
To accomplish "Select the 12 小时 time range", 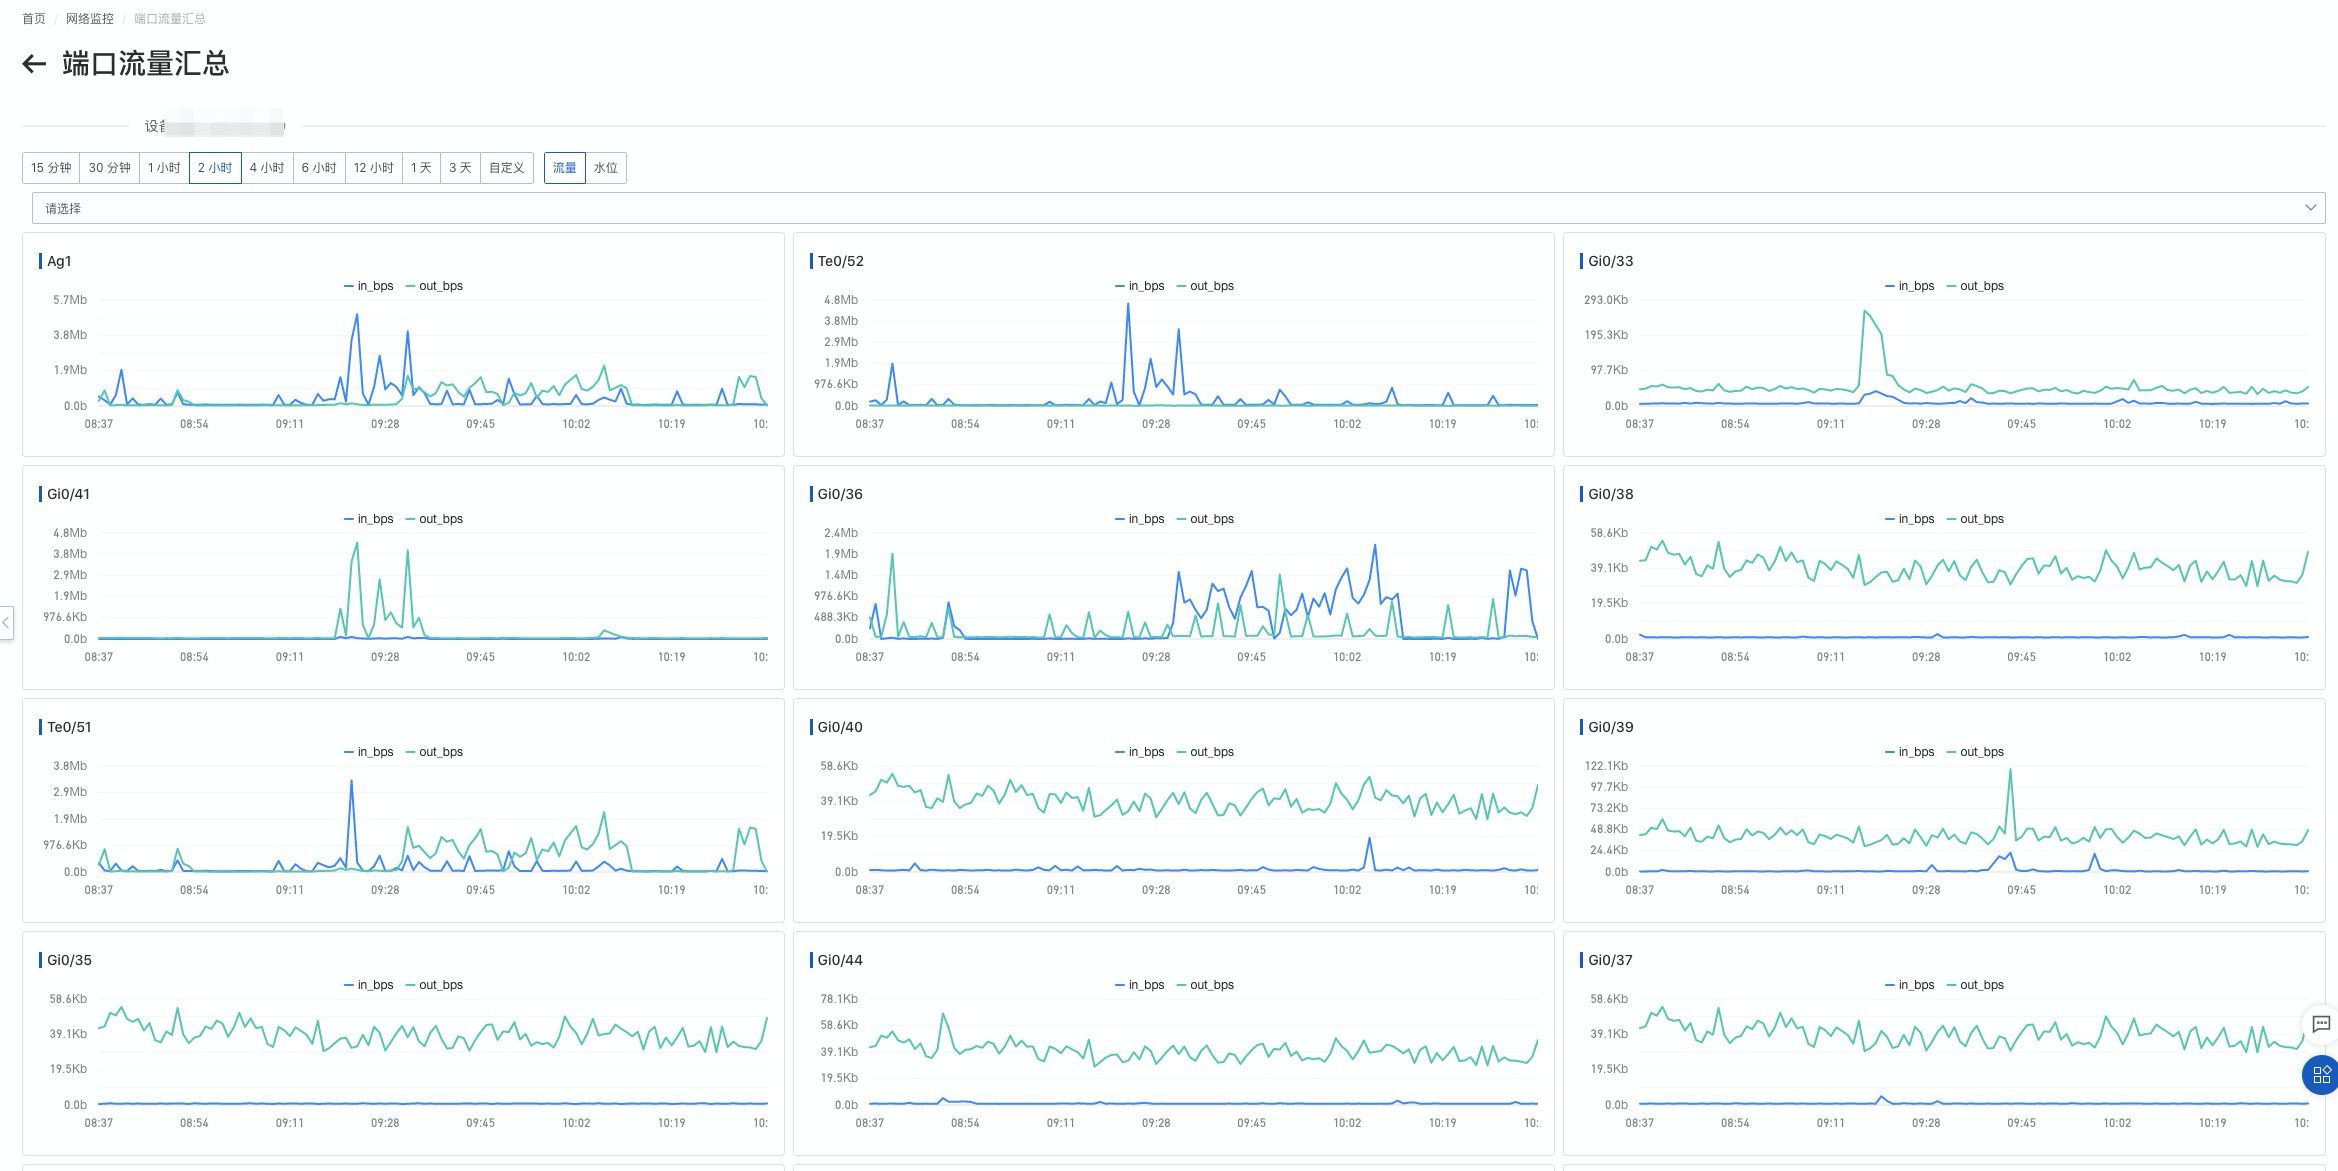I will coord(373,168).
